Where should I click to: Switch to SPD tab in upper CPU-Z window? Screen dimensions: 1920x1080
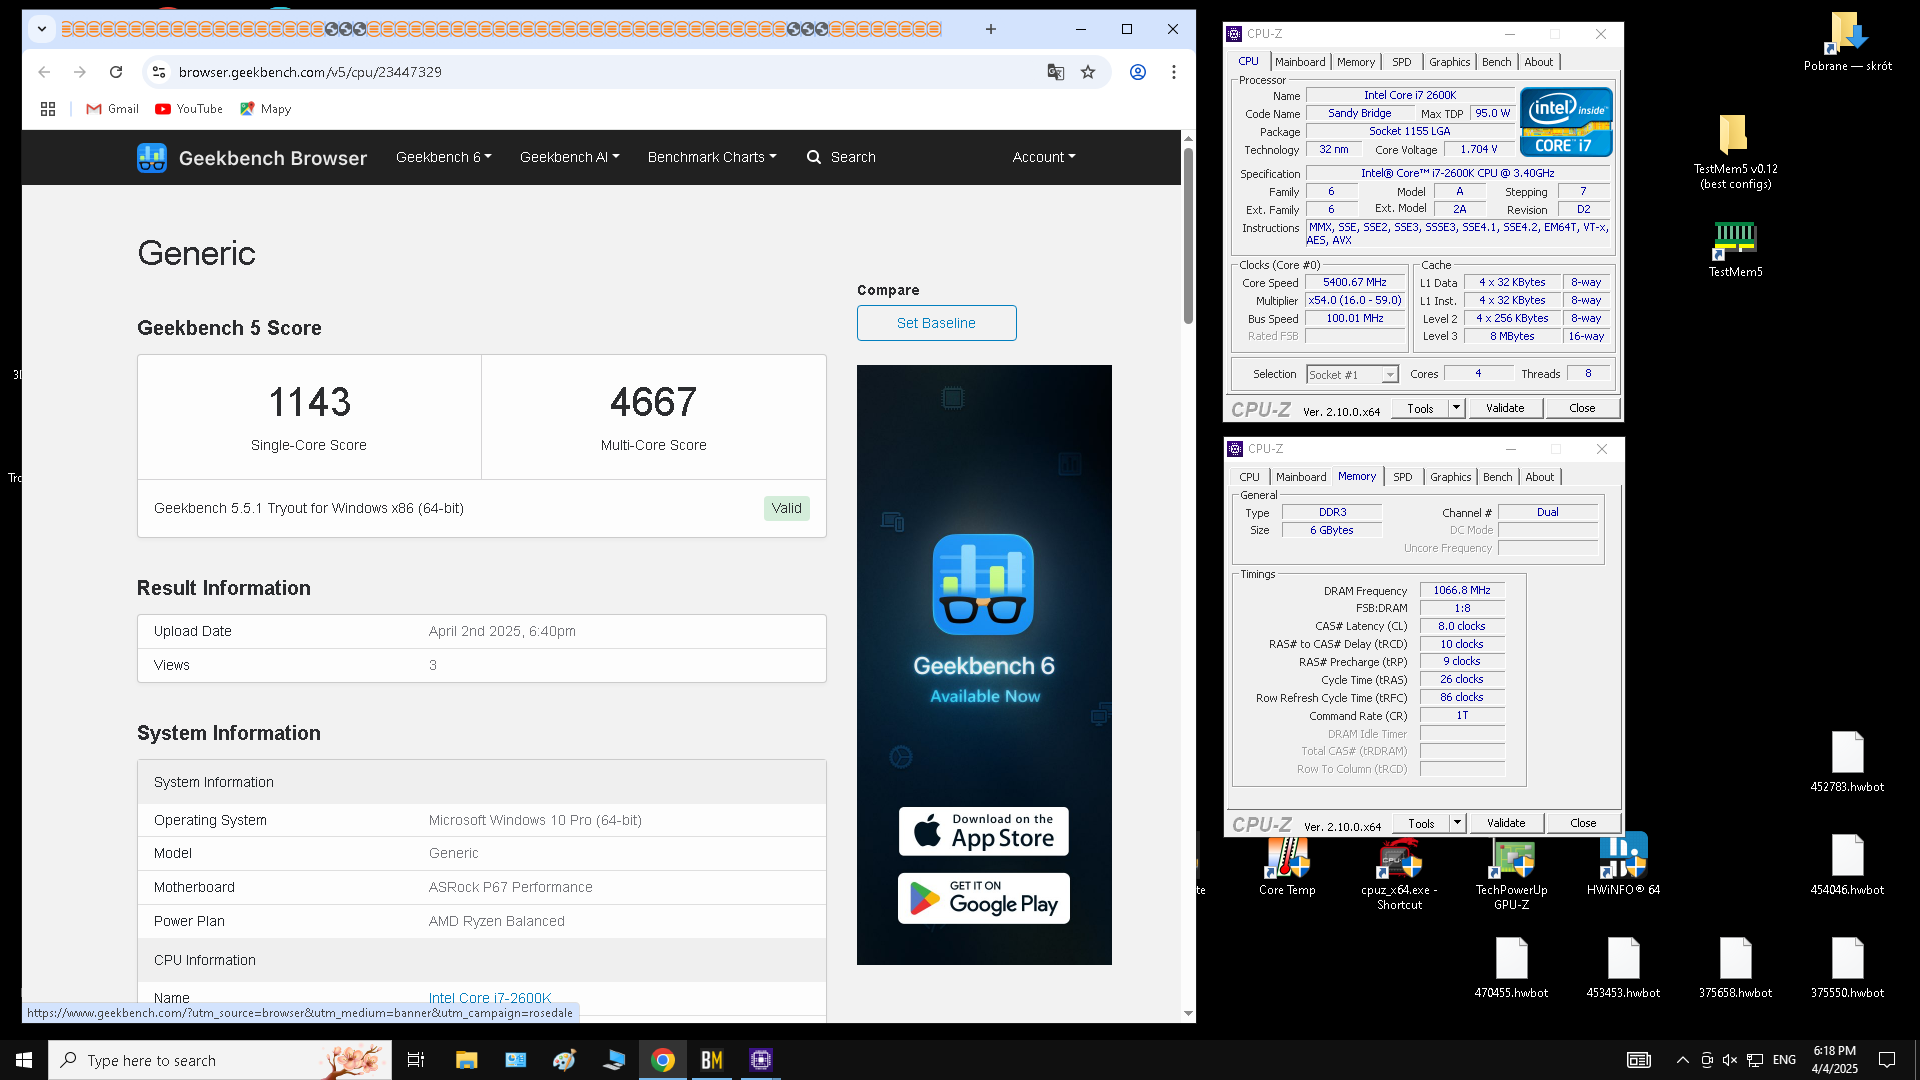point(1402,62)
